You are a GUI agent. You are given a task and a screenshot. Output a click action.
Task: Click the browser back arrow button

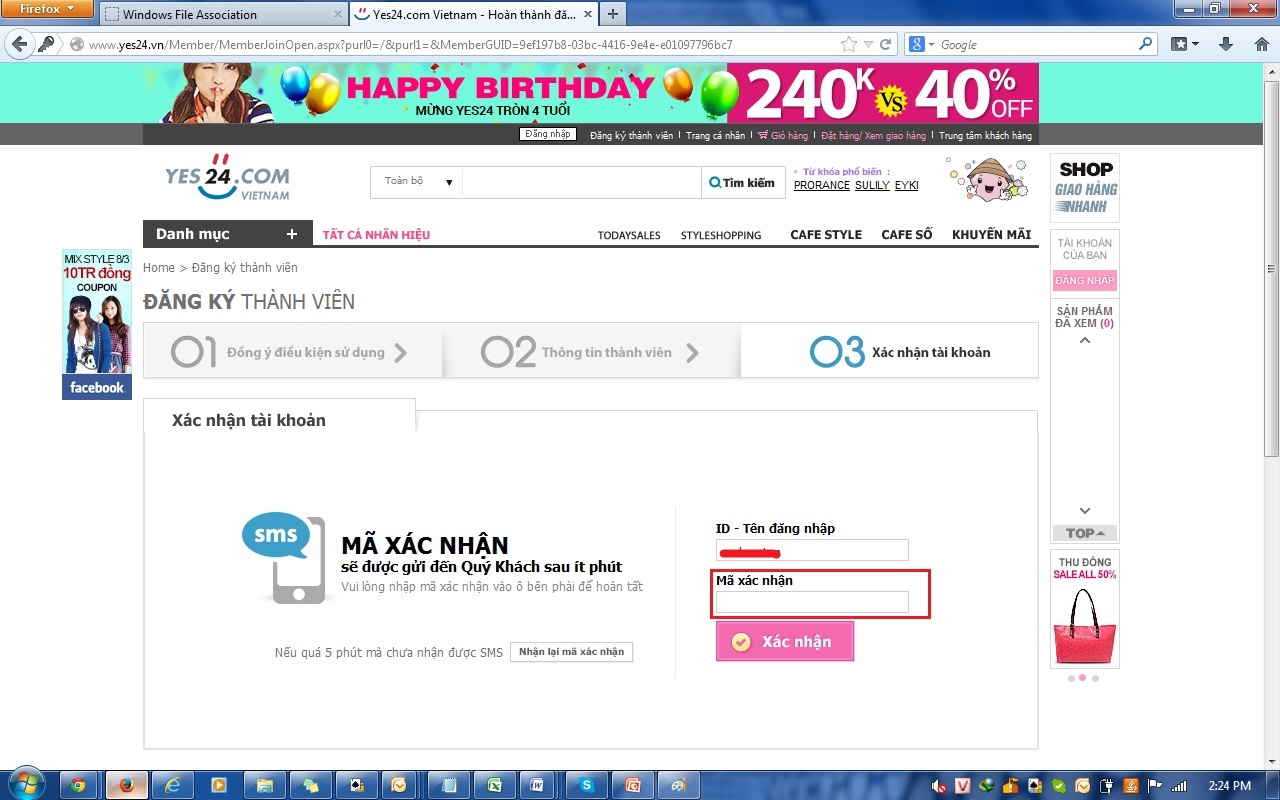(x=19, y=44)
